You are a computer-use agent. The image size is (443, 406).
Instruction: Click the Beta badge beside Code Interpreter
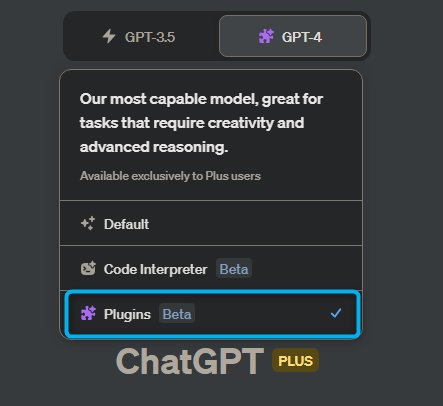(234, 269)
